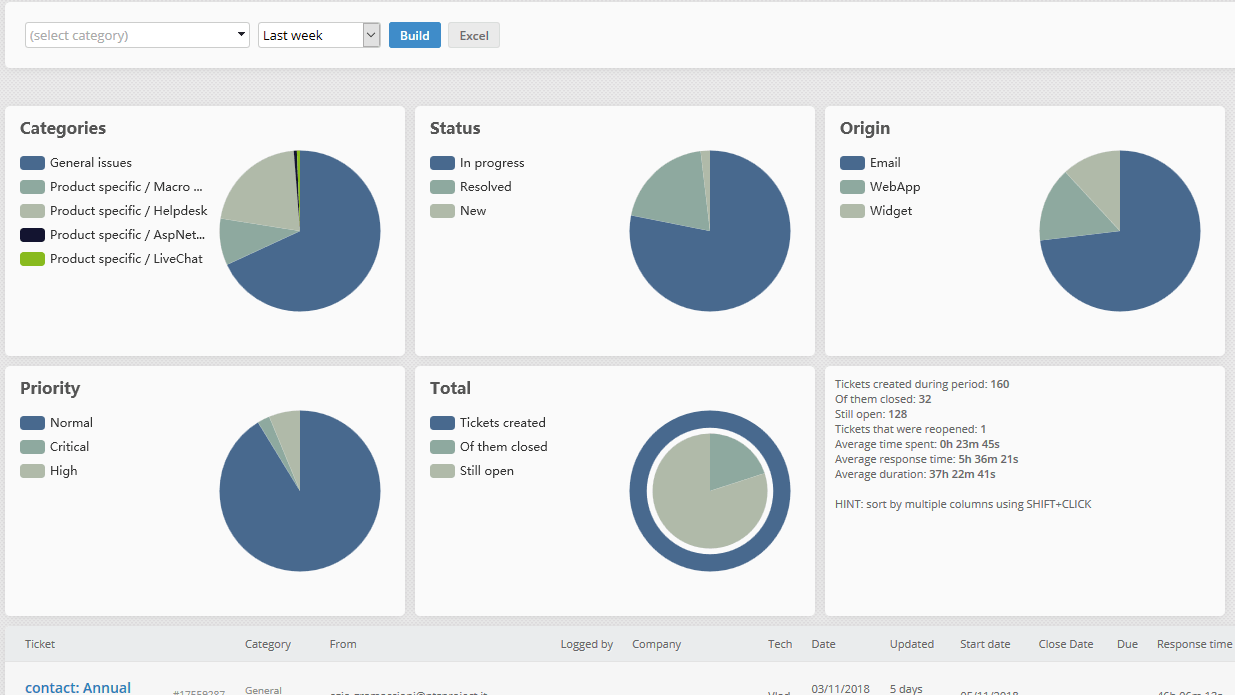The image size is (1235, 695).
Task: Click the Build button
Action: 414,35
